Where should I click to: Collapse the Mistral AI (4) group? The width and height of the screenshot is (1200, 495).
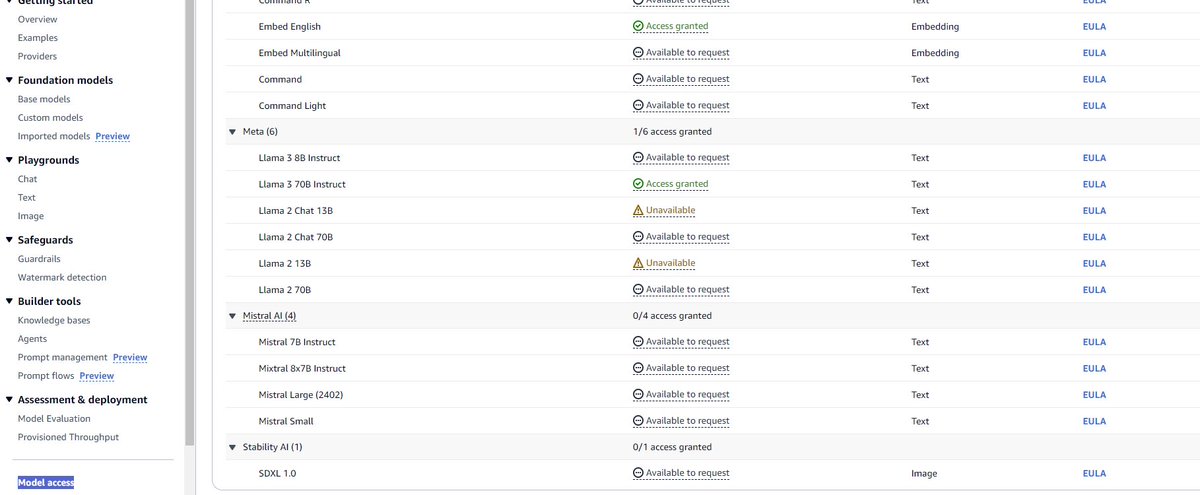click(232, 316)
